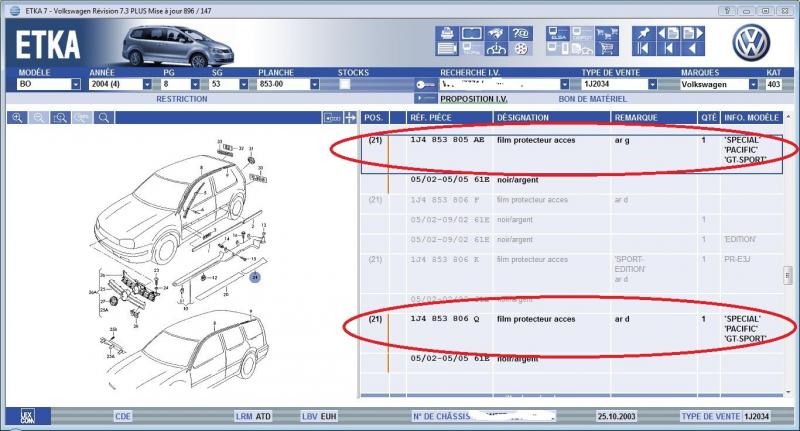Click the LEX.COM logo in status bar
The width and height of the screenshot is (800, 431).
point(28,416)
